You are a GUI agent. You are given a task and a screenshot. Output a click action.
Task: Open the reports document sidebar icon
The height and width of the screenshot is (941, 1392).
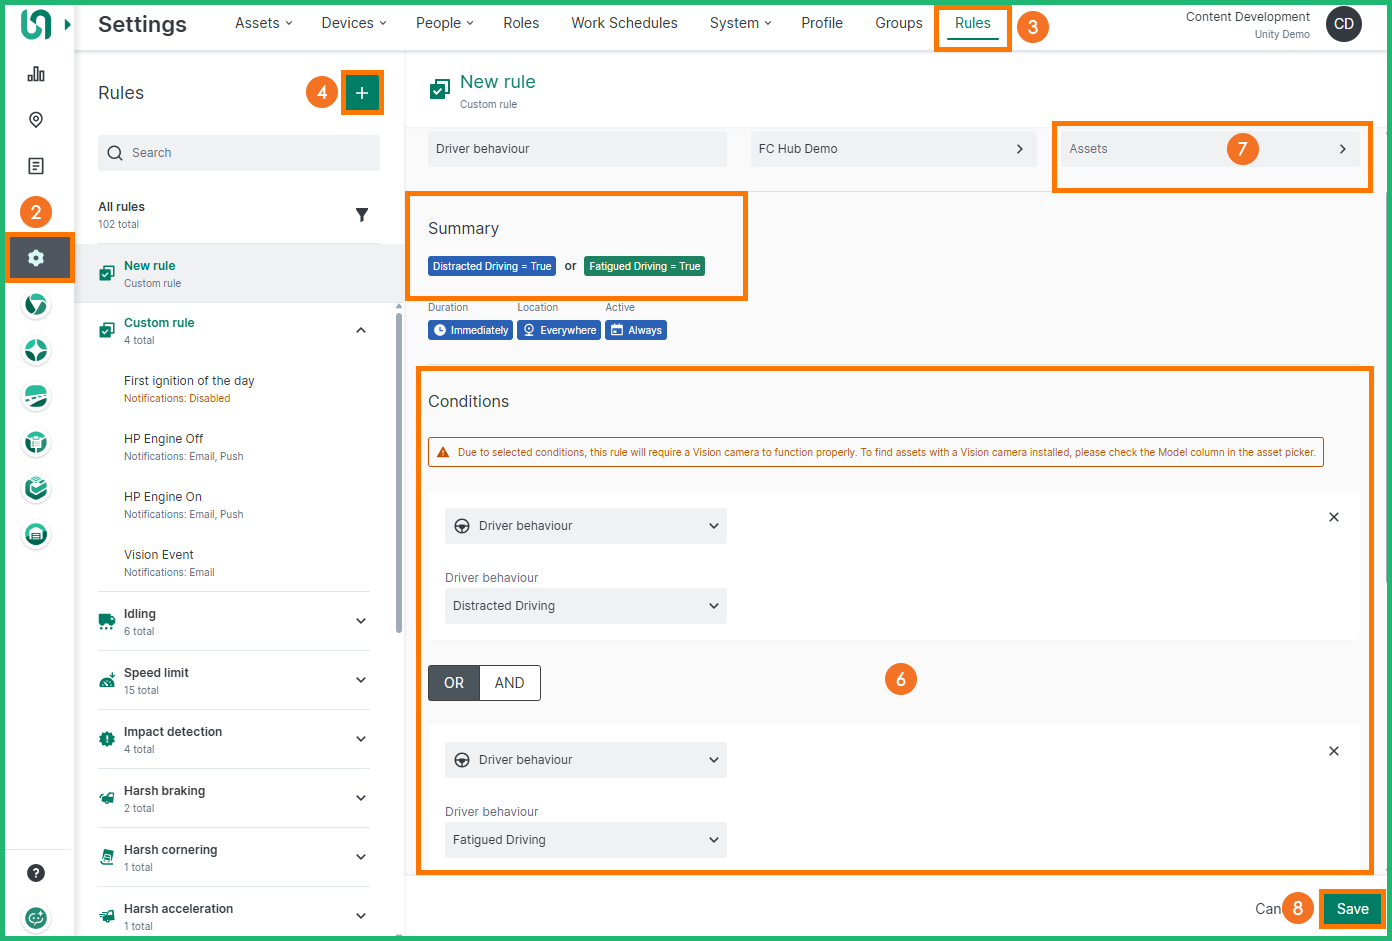(36, 166)
